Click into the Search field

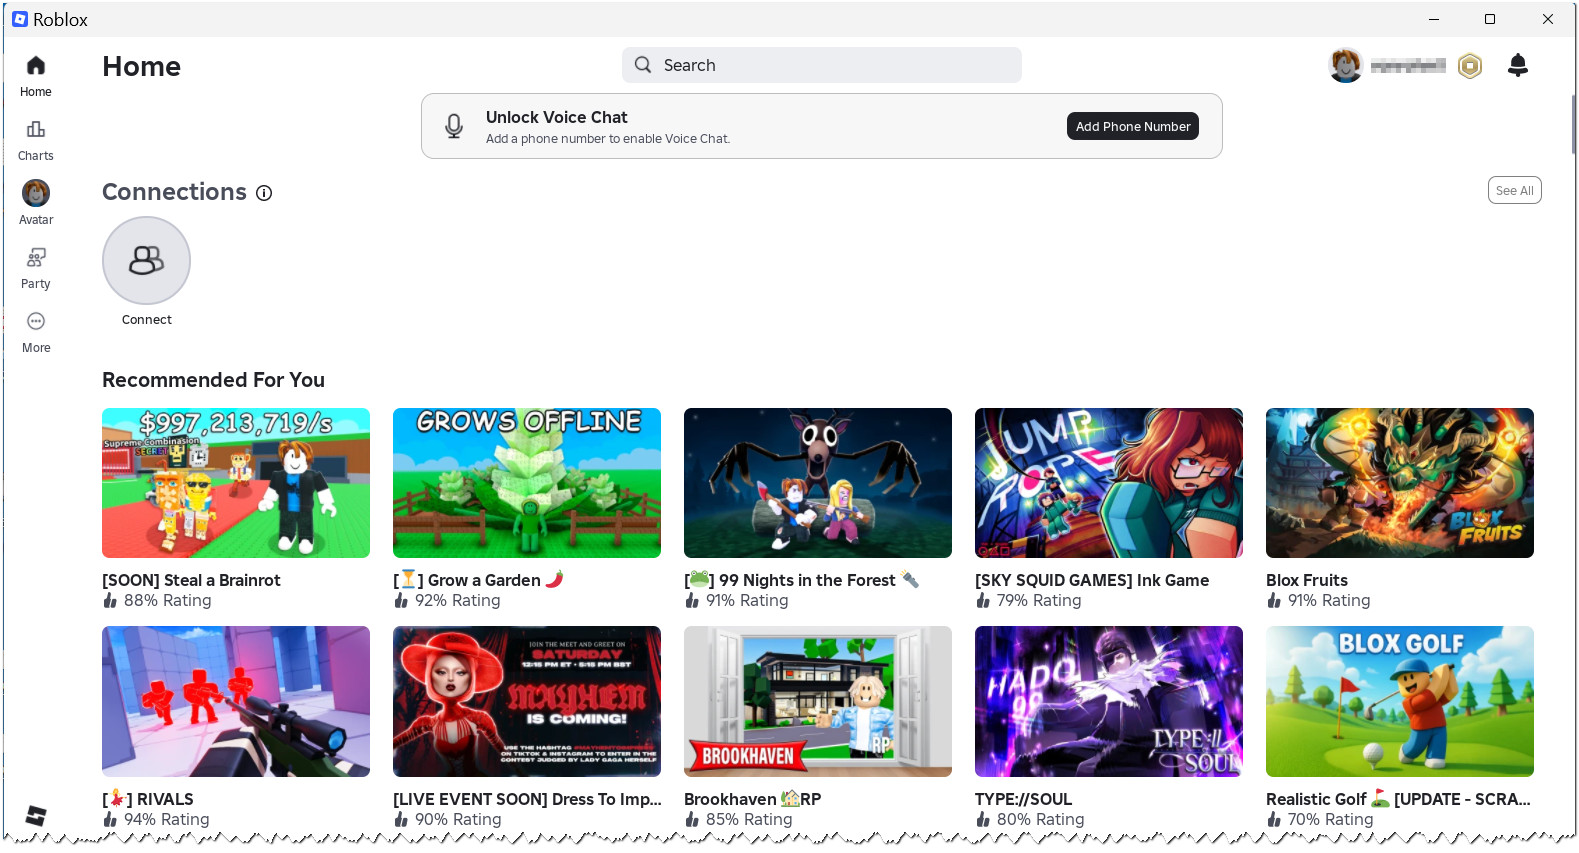(821, 65)
